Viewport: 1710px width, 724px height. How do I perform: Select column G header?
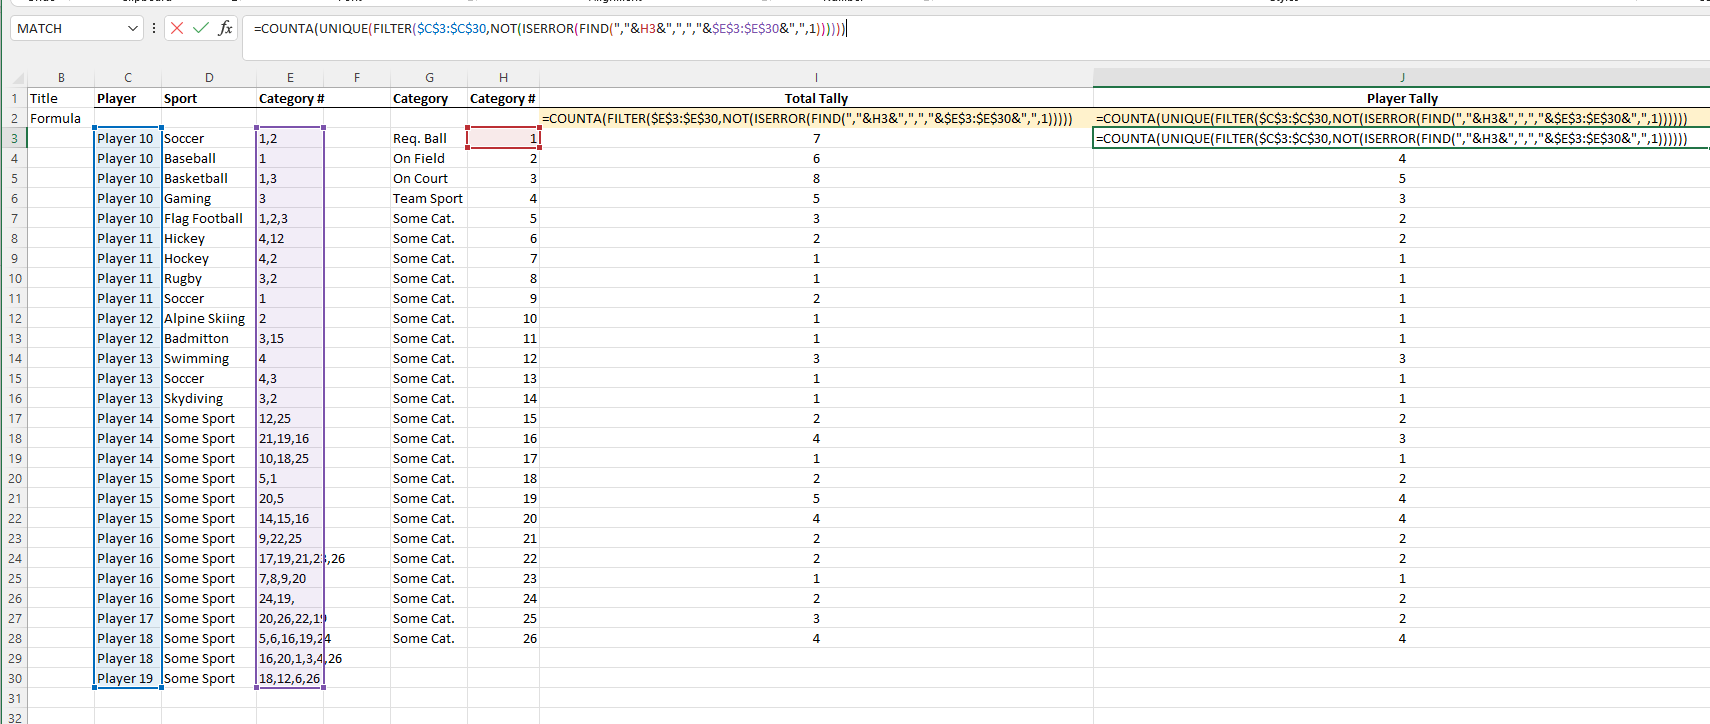click(x=429, y=78)
